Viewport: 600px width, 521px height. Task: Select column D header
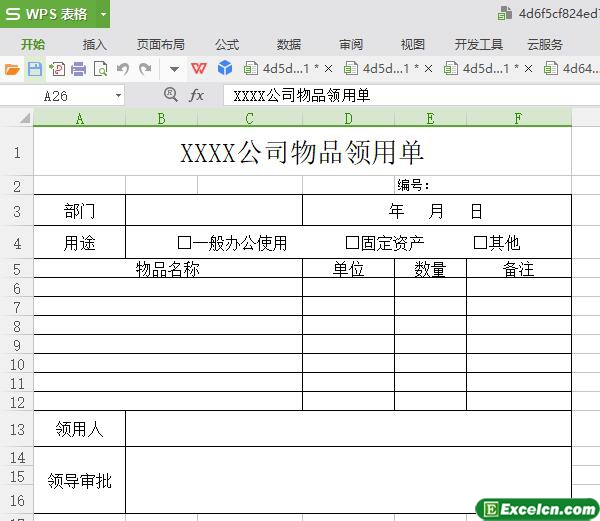(348, 119)
